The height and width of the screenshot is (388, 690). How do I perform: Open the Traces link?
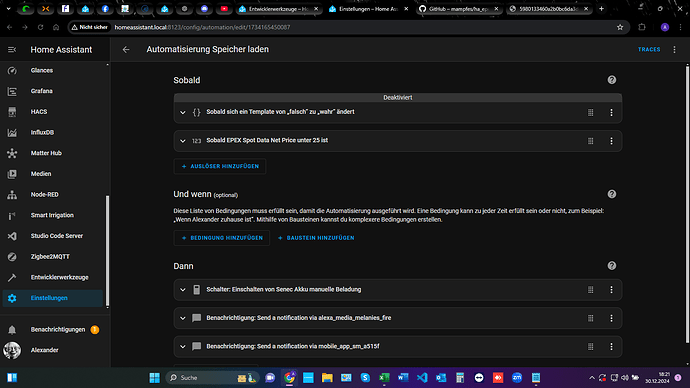coord(649,50)
